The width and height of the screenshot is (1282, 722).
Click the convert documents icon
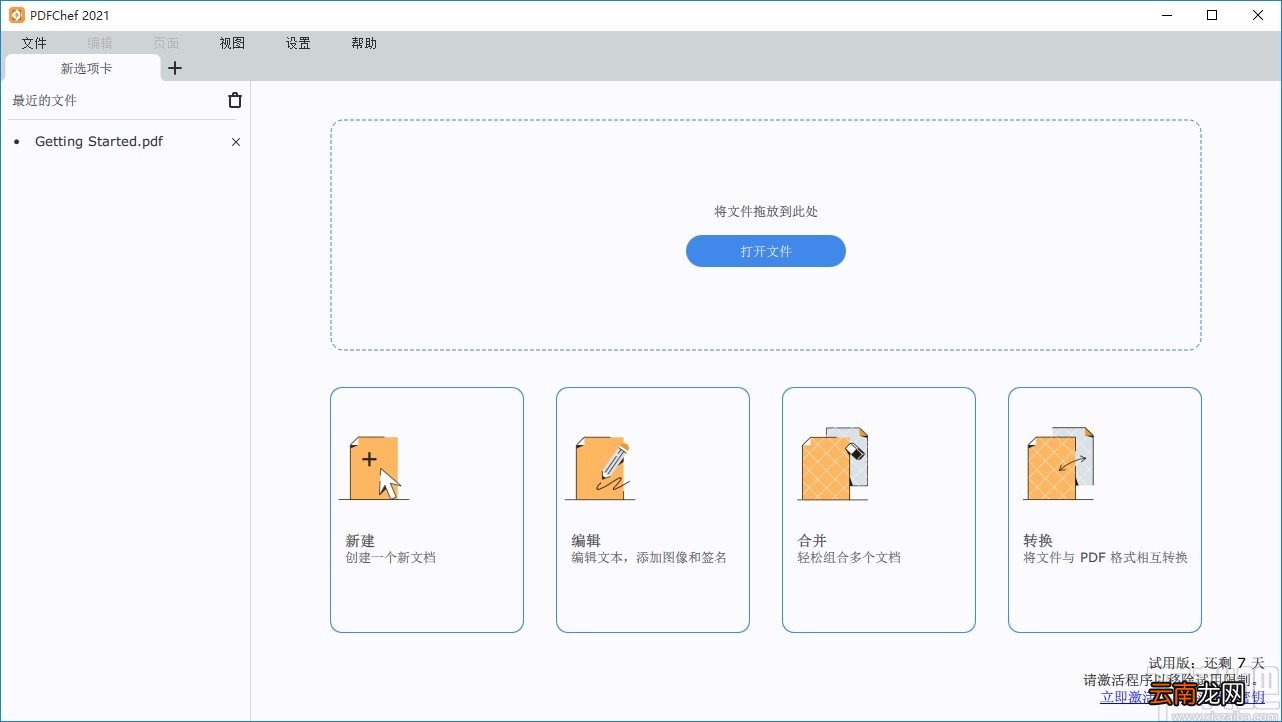pos(1059,464)
